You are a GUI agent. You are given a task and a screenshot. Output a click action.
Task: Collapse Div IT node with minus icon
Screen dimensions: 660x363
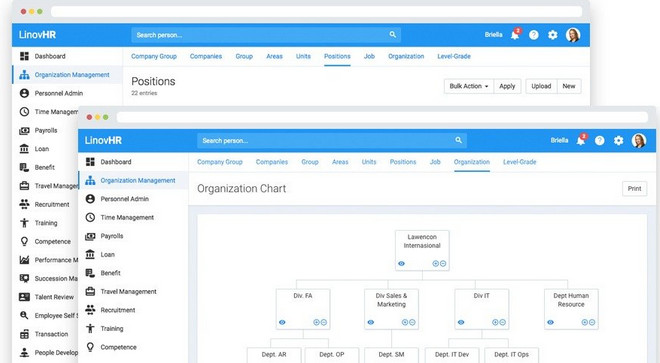tap(503, 322)
